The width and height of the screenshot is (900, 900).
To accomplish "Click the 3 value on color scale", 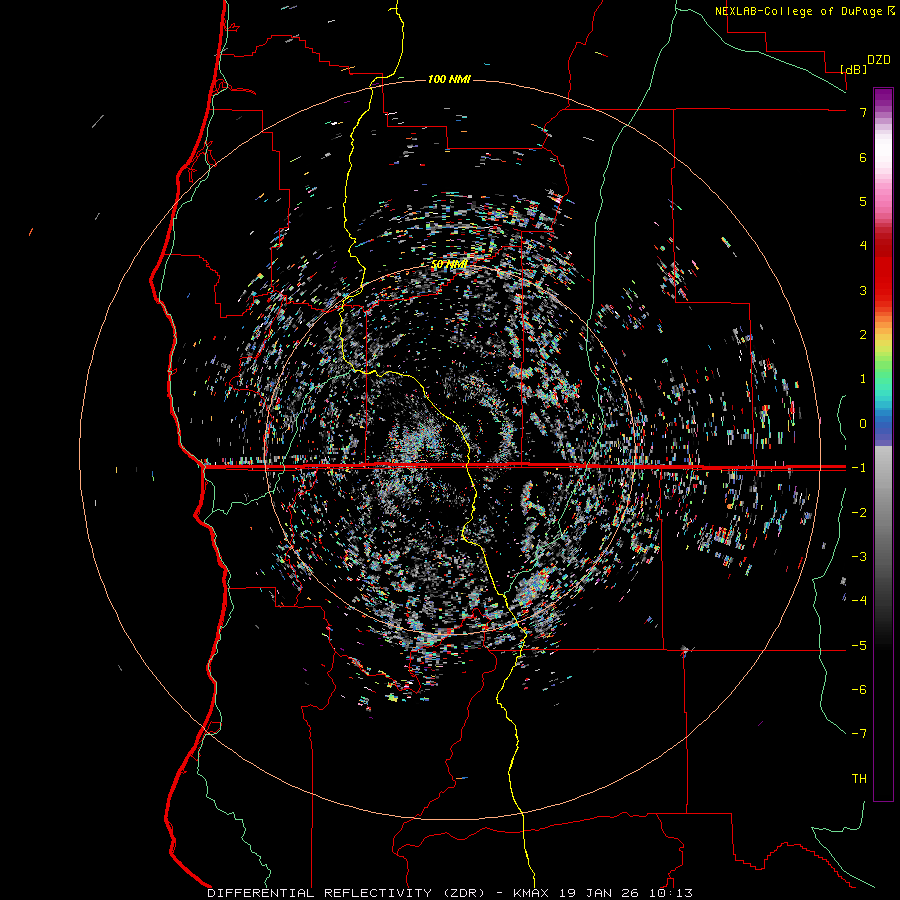I will pyautogui.click(x=863, y=290).
